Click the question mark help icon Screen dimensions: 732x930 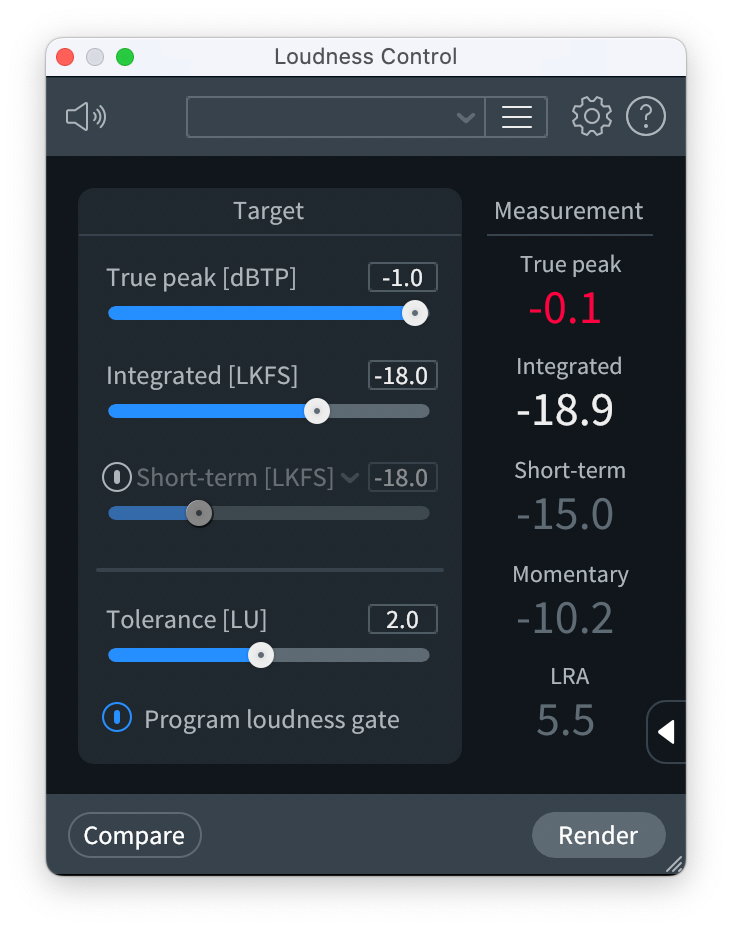click(646, 117)
